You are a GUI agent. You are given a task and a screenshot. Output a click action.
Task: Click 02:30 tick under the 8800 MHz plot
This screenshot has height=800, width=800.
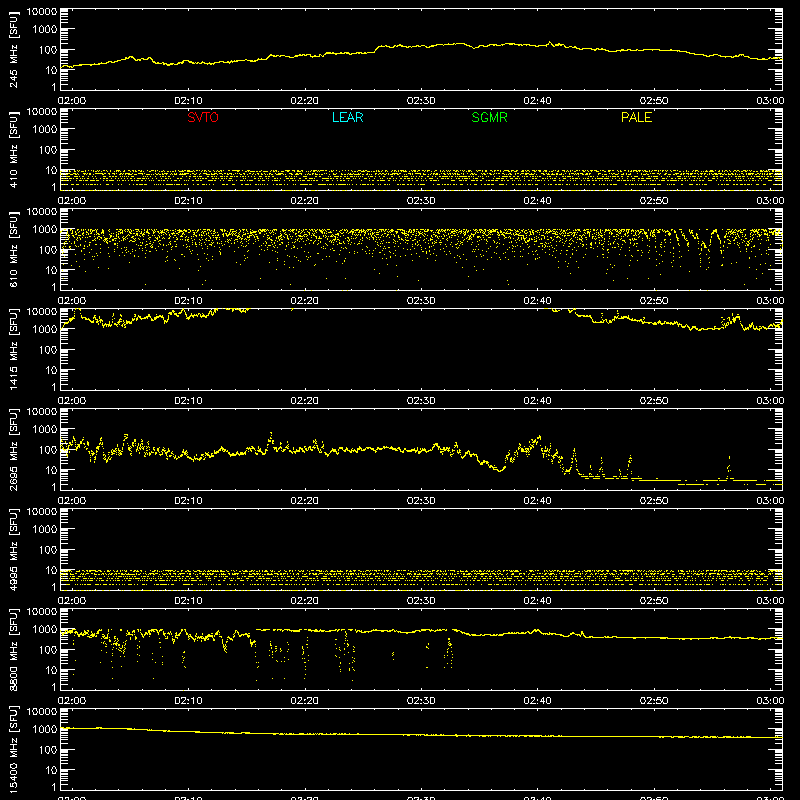coord(421,701)
